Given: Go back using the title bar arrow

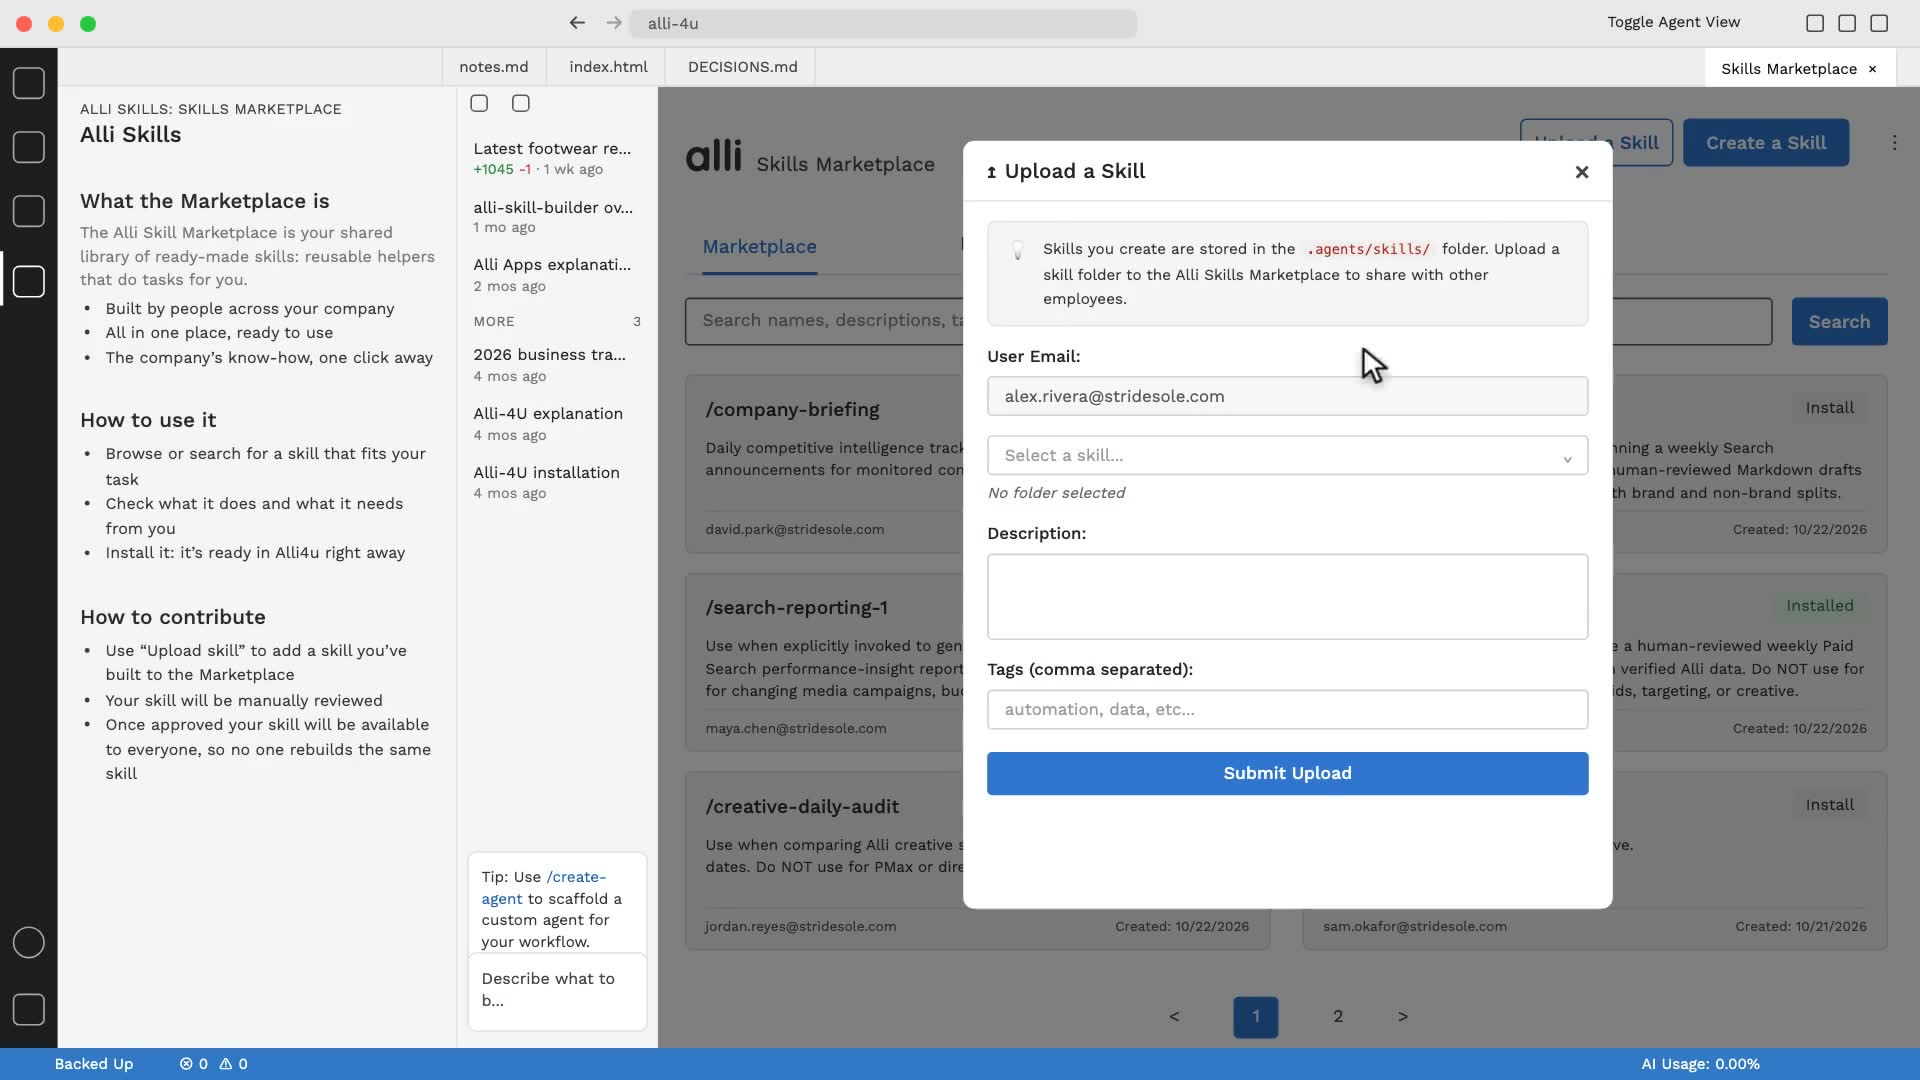Looking at the screenshot, I should [x=577, y=23].
